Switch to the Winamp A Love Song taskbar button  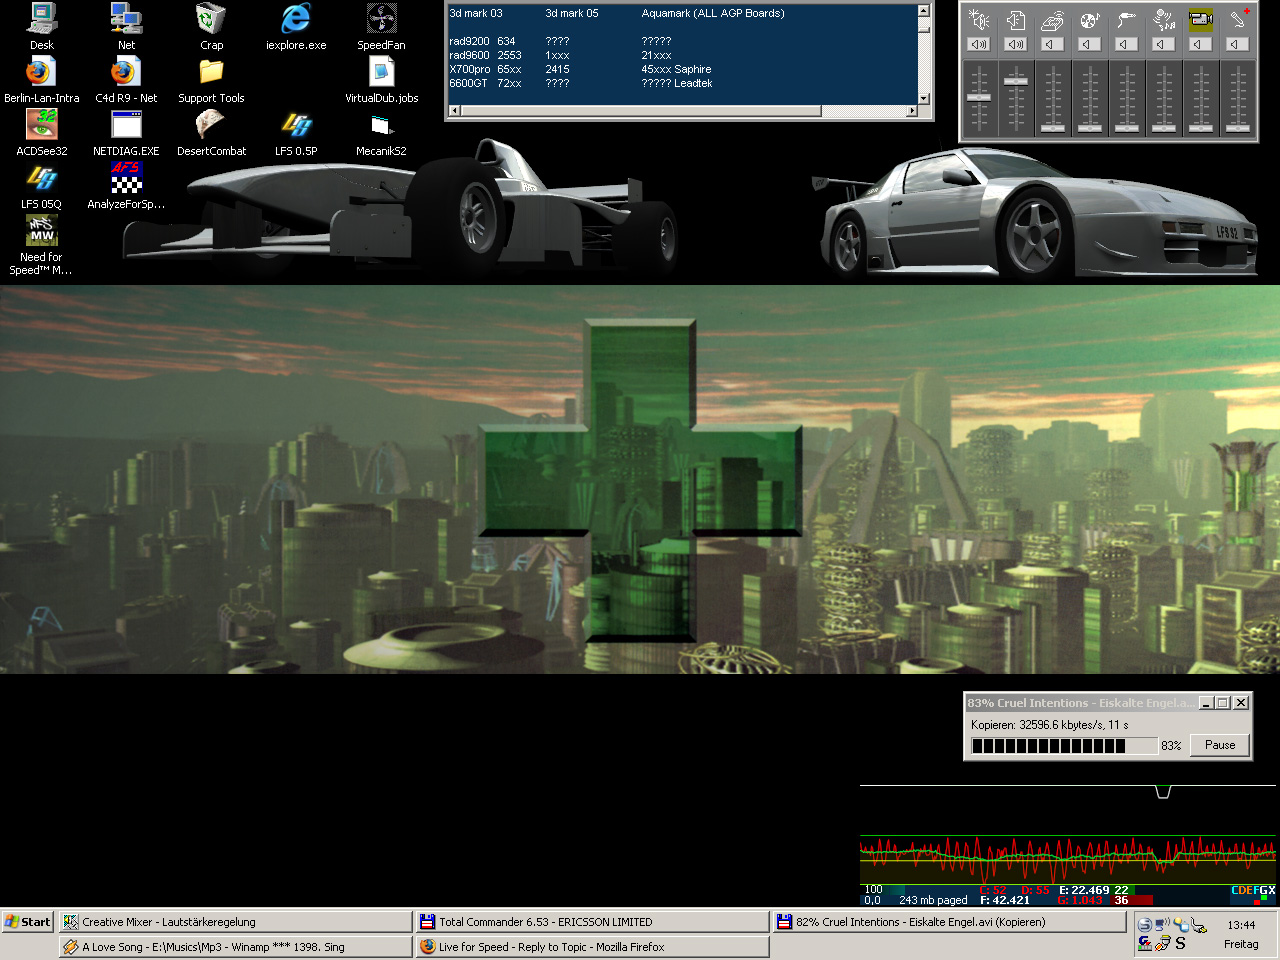(x=235, y=947)
